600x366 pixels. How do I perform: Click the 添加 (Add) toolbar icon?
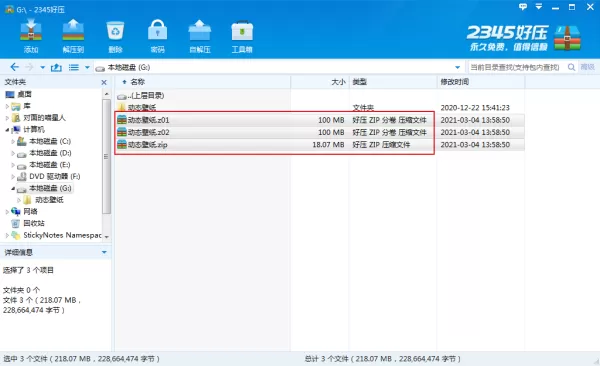[x=31, y=31]
